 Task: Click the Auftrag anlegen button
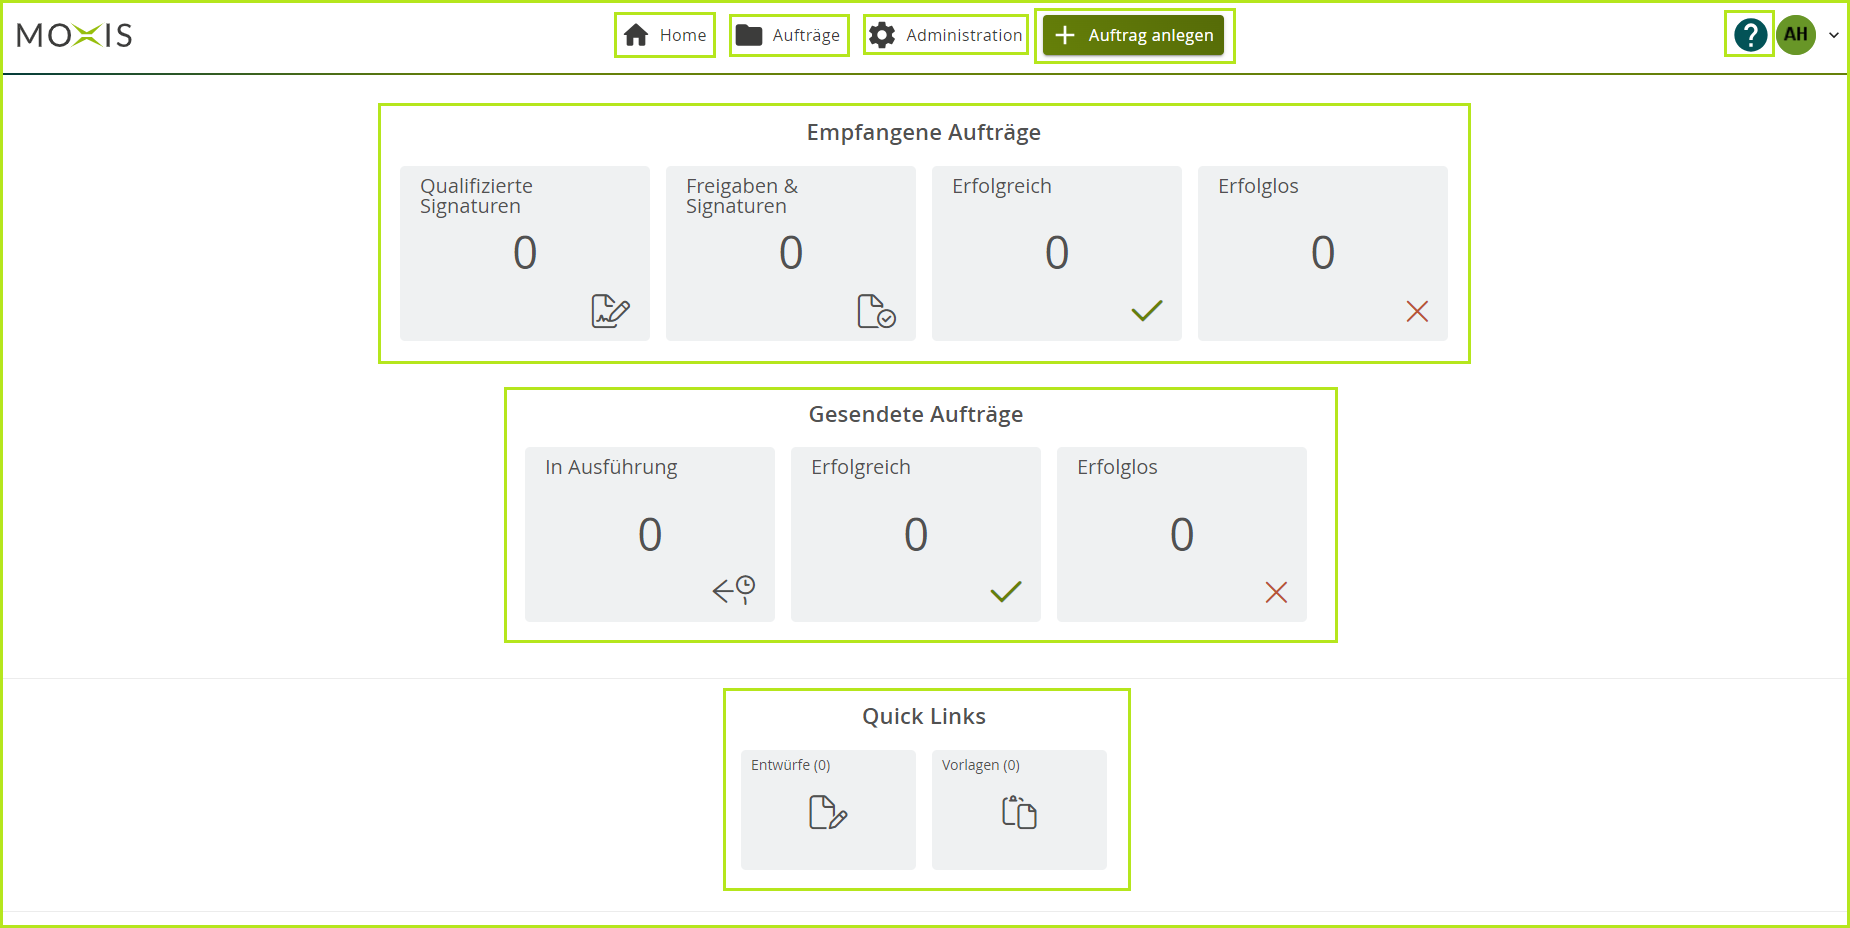[1134, 34]
